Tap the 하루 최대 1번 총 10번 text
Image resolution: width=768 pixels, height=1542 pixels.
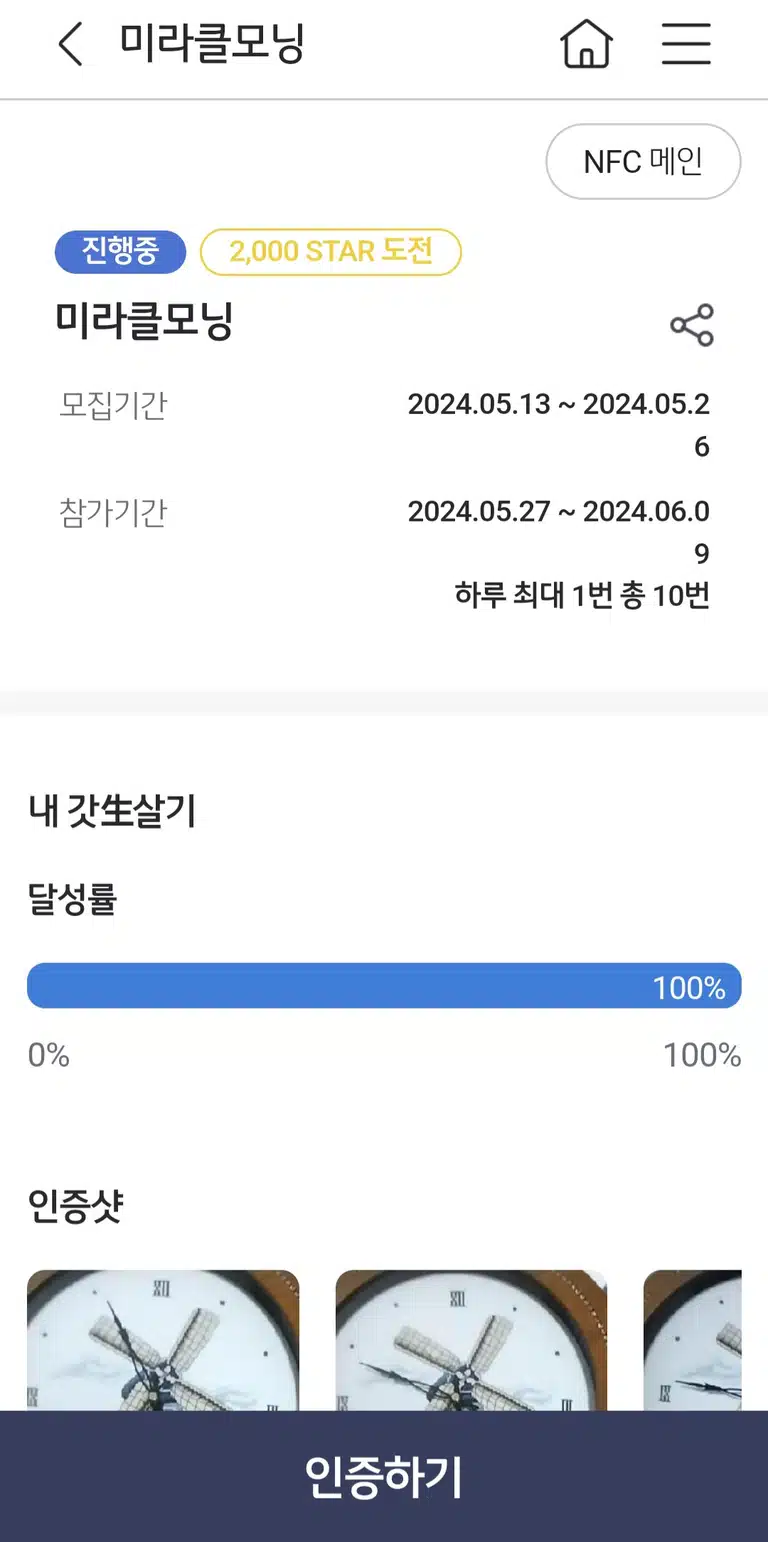click(582, 596)
